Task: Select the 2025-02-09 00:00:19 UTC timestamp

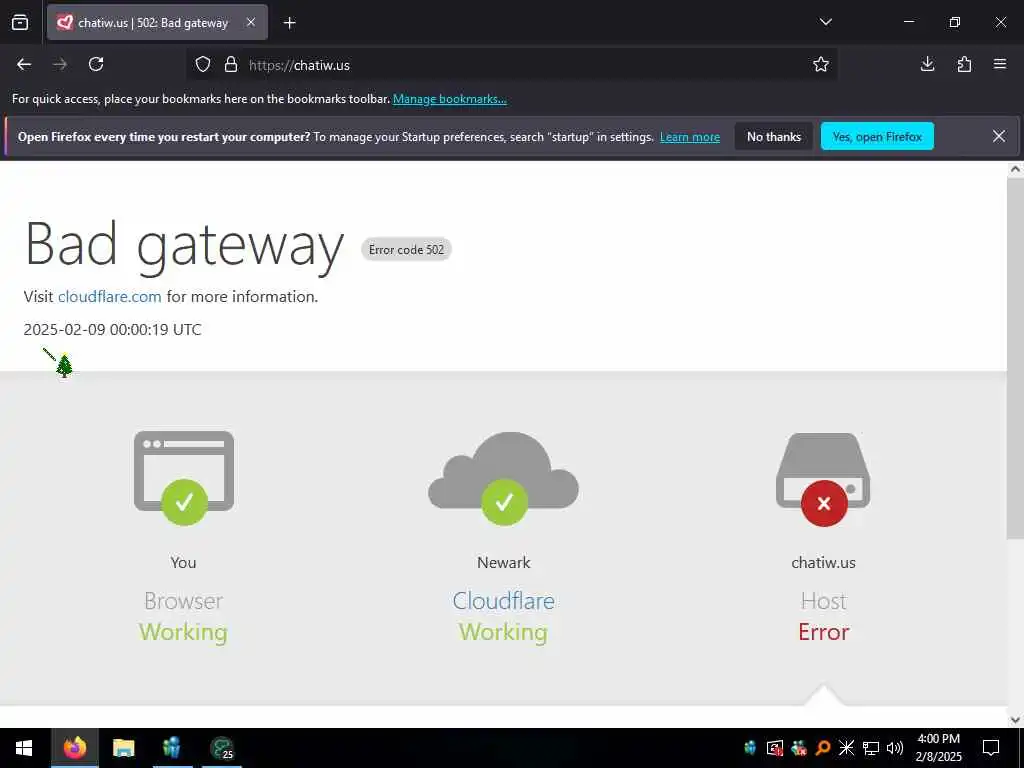Action: click(112, 329)
